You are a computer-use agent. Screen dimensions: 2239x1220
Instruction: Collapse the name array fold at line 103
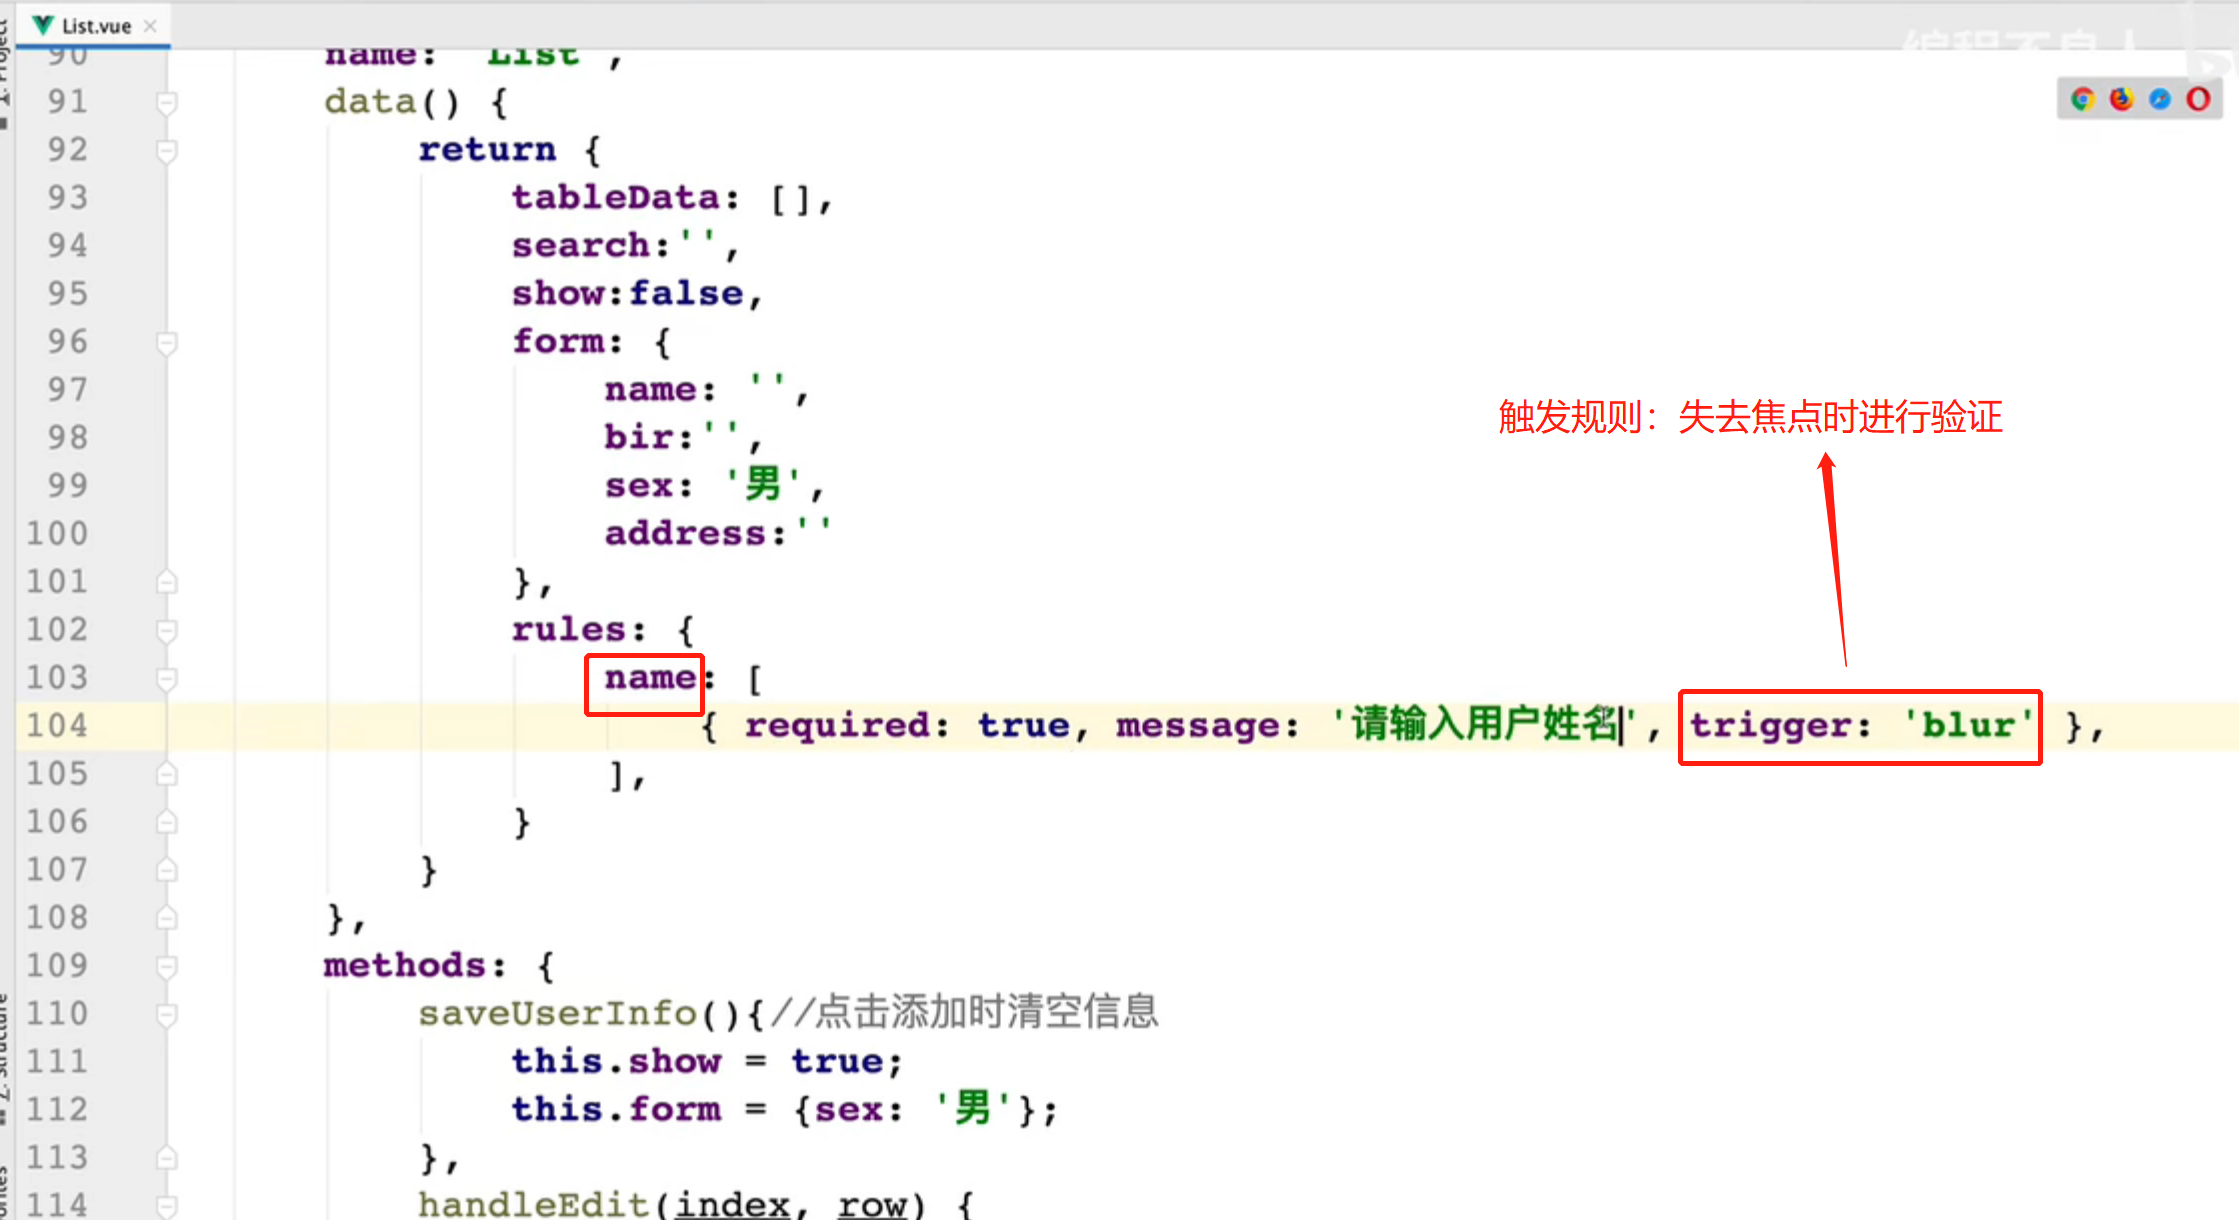point(167,678)
